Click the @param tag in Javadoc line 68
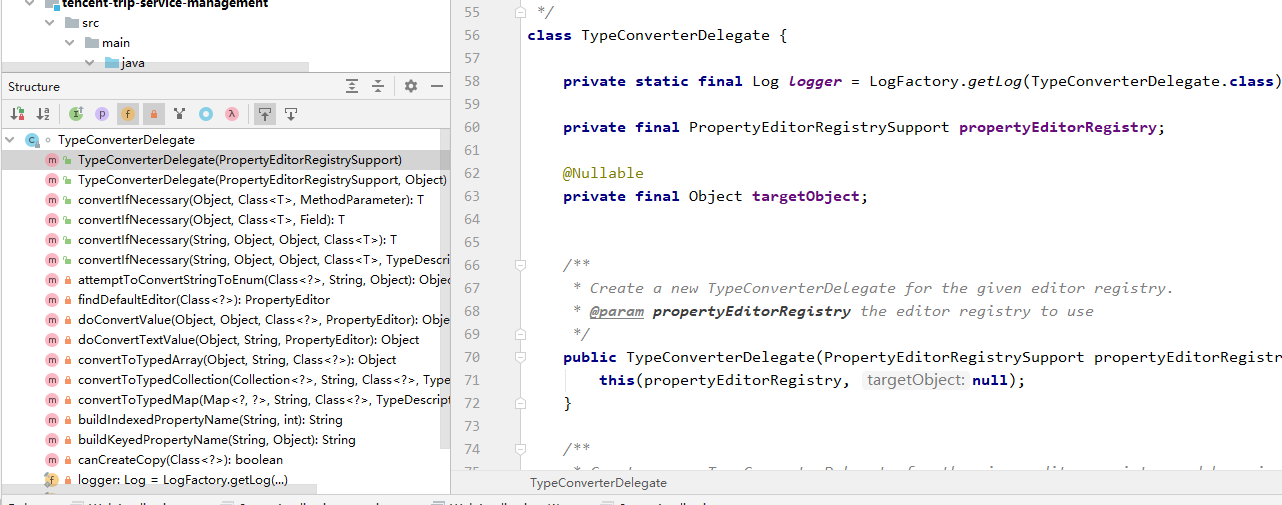1282x505 pixels. tap(617, 311)
